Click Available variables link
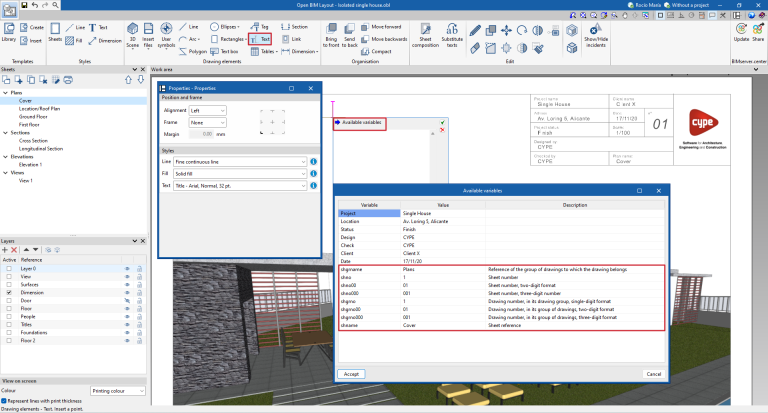Screen dimensions: 768x413 pos(362,122)
